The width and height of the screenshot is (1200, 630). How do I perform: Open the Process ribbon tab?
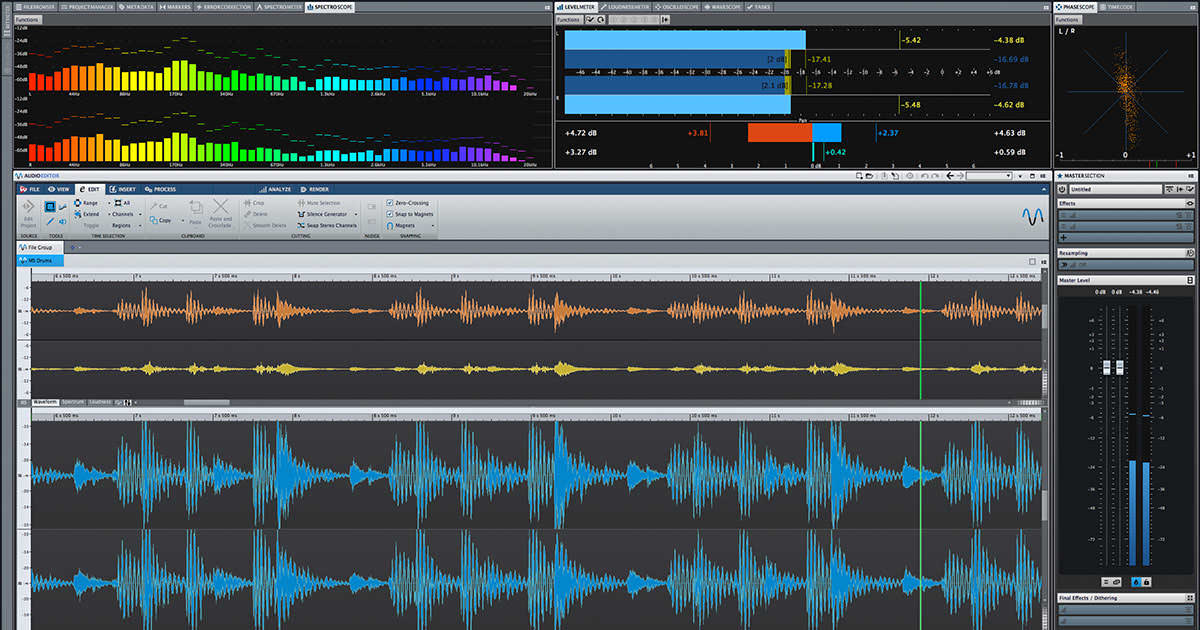(x=160, y=188)
